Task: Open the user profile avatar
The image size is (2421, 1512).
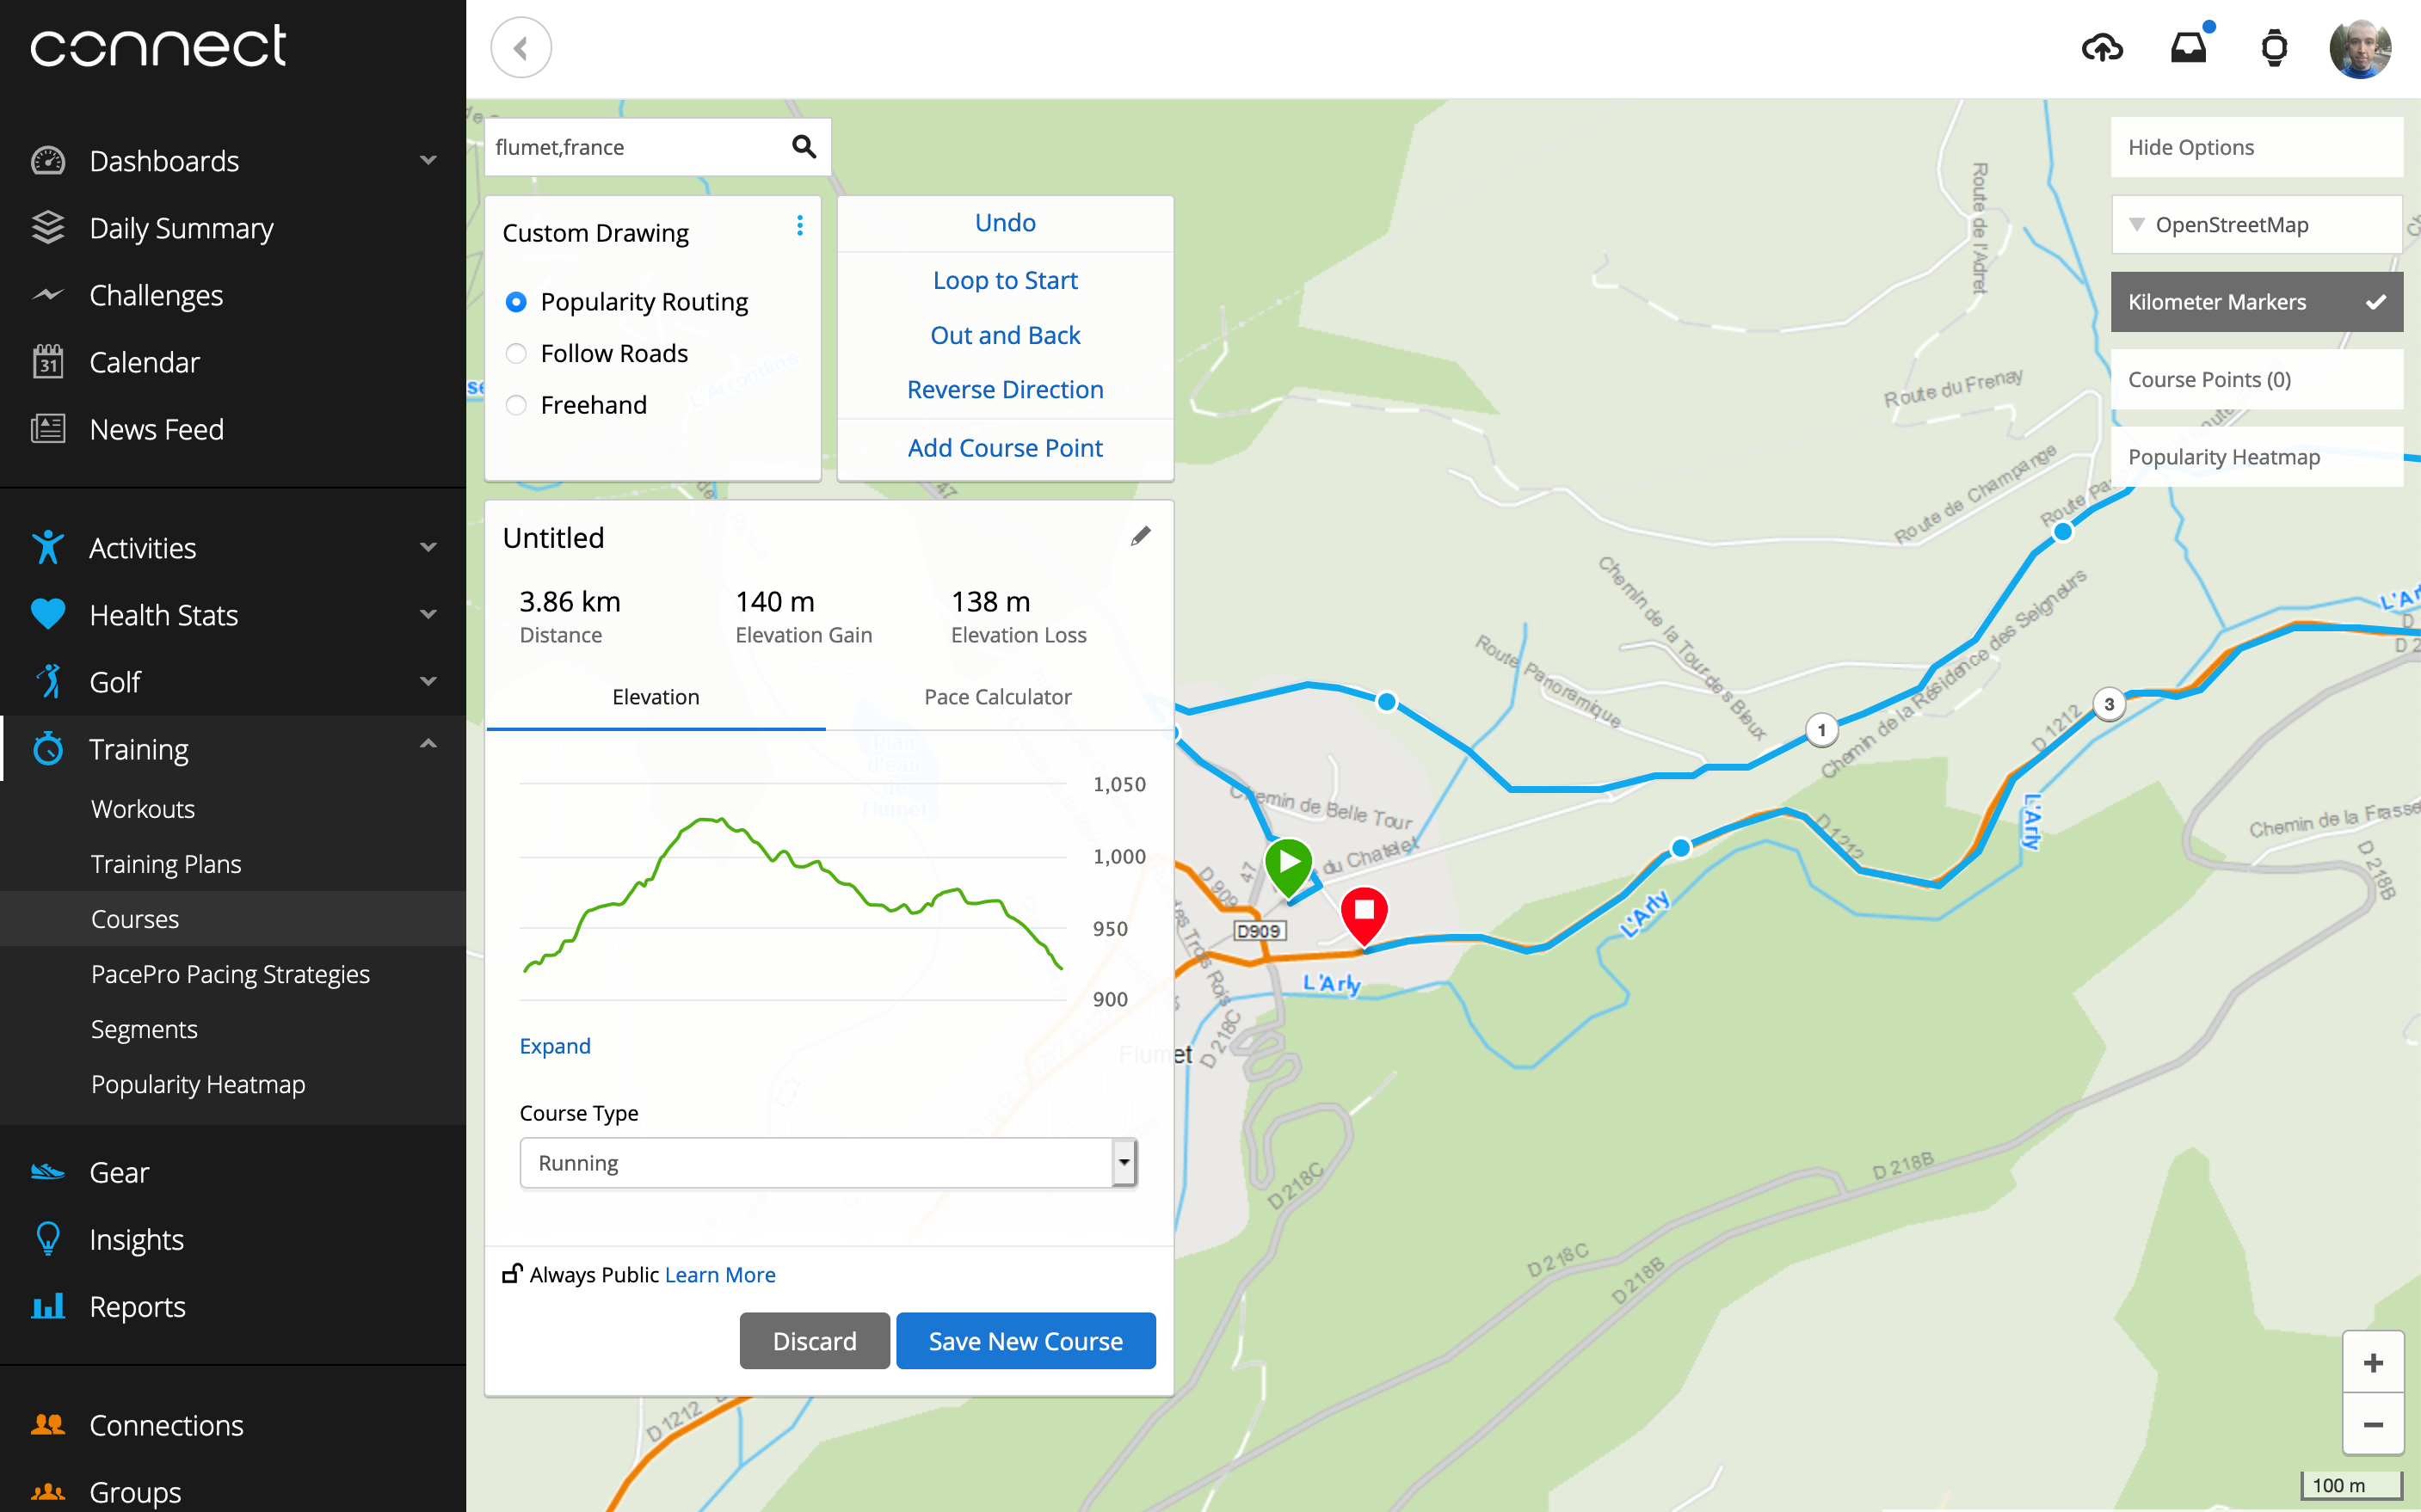Action: (x=2359, y=48)
